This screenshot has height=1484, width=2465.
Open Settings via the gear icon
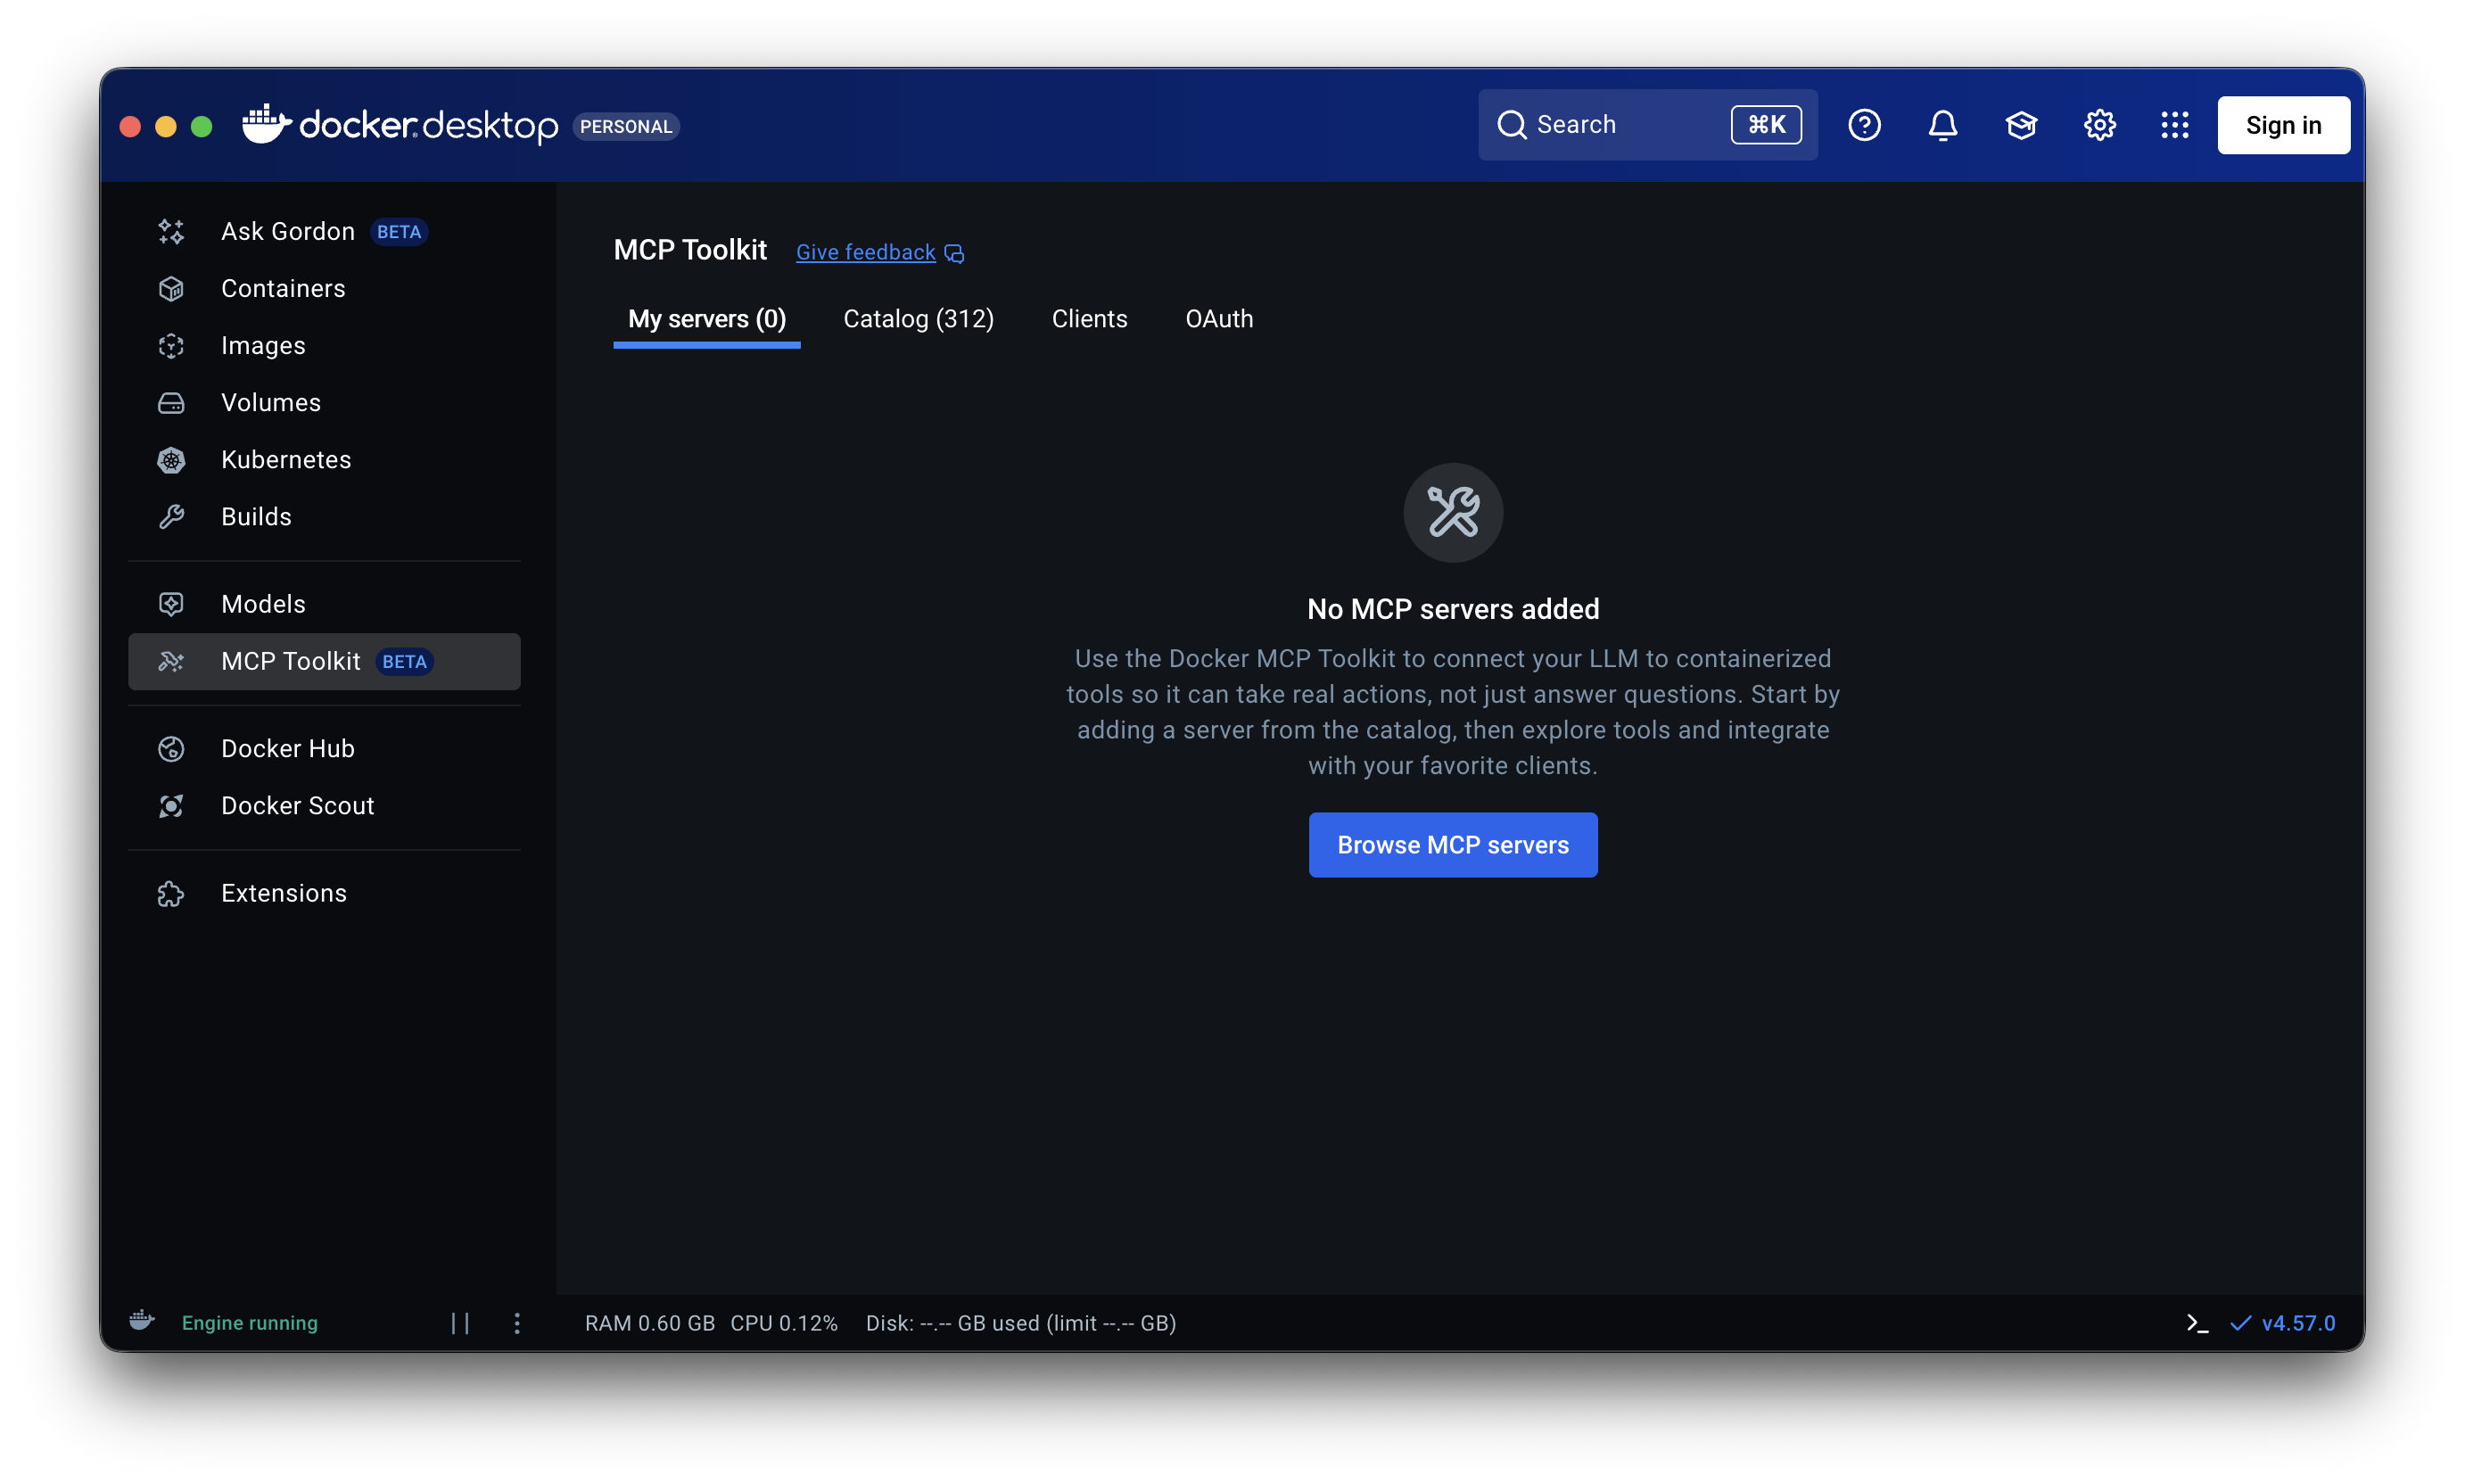pos(2099,125)
